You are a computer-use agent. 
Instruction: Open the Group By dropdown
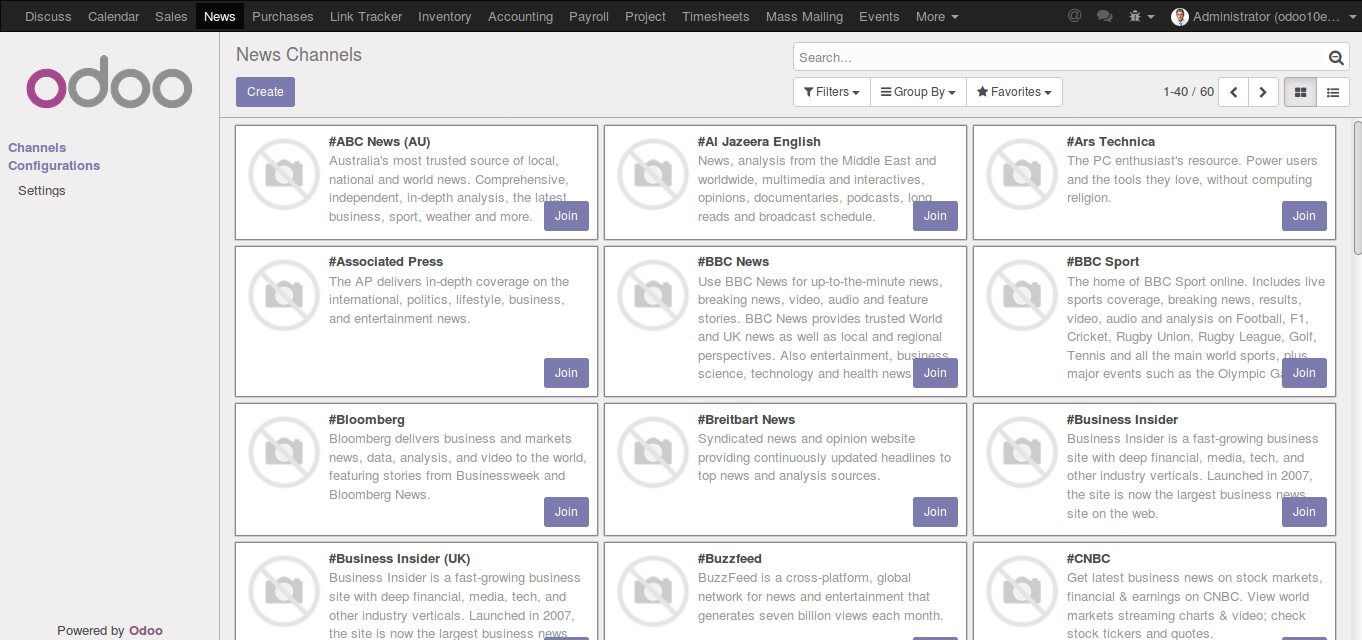click(918, 92)
